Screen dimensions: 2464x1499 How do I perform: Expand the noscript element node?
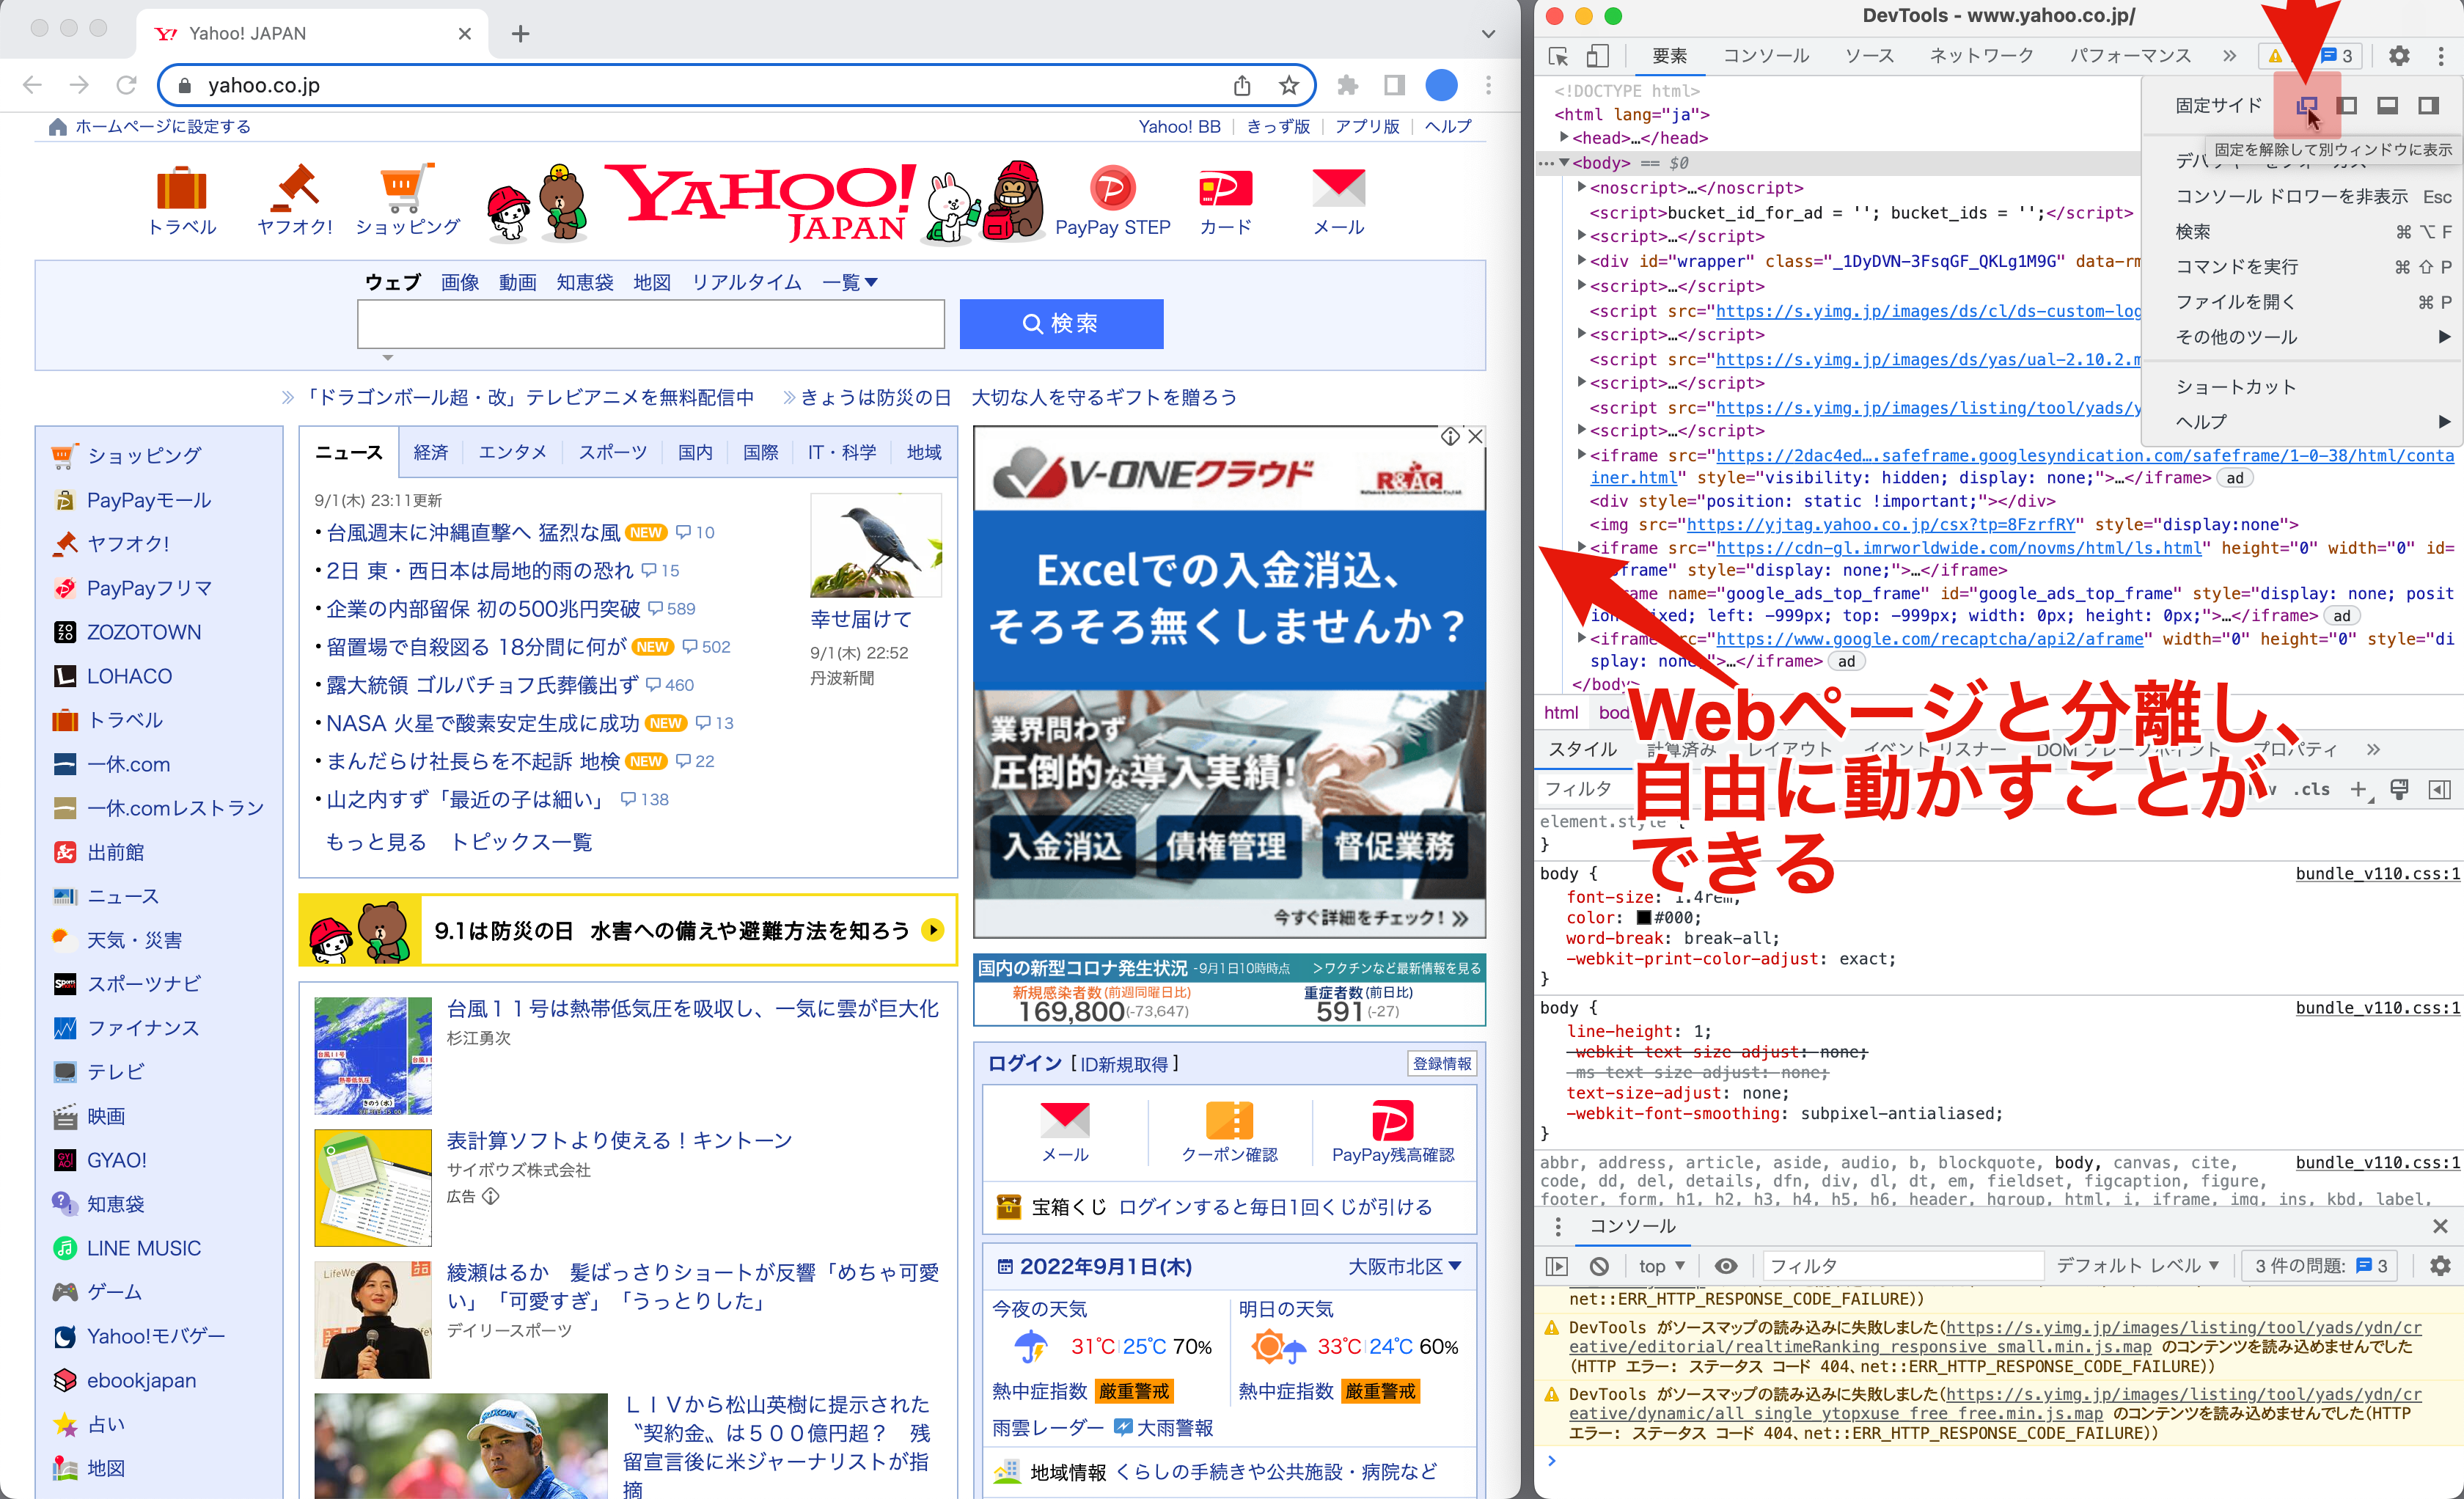pos(1582,188)
